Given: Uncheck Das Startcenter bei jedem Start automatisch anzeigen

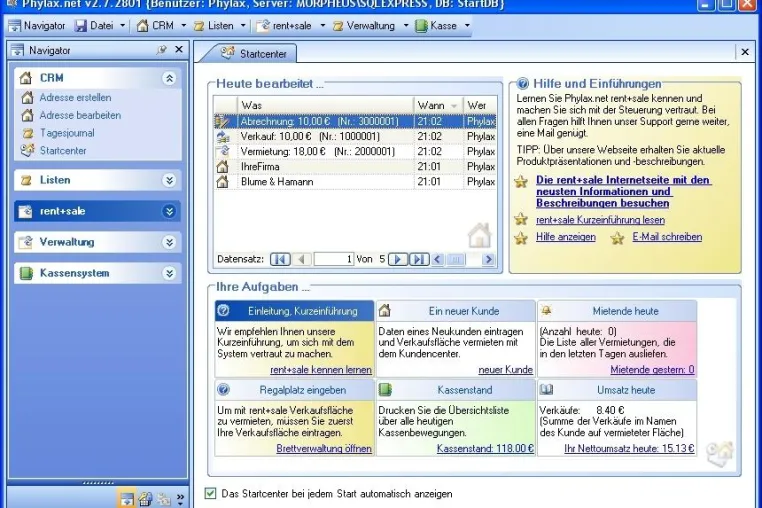Looking at the screenshot, I should click(210, 493).
